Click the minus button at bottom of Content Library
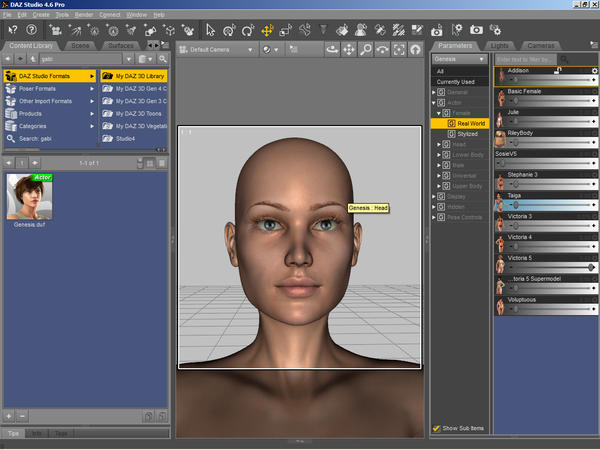Viewport: 600px width, 450px height. pos(22,416)
